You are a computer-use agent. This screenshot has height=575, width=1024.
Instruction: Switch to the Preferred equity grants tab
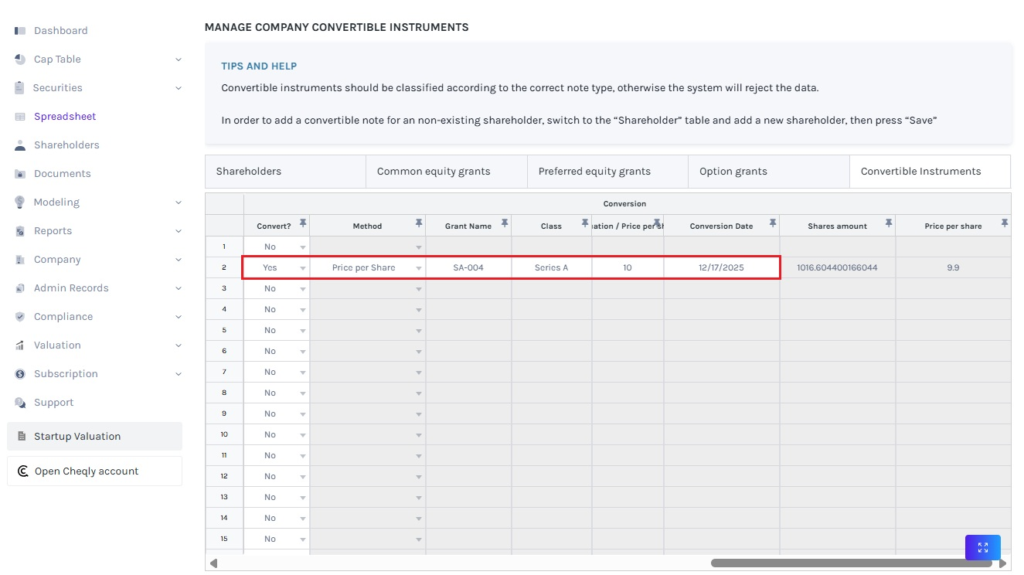(x=594, y=172)
